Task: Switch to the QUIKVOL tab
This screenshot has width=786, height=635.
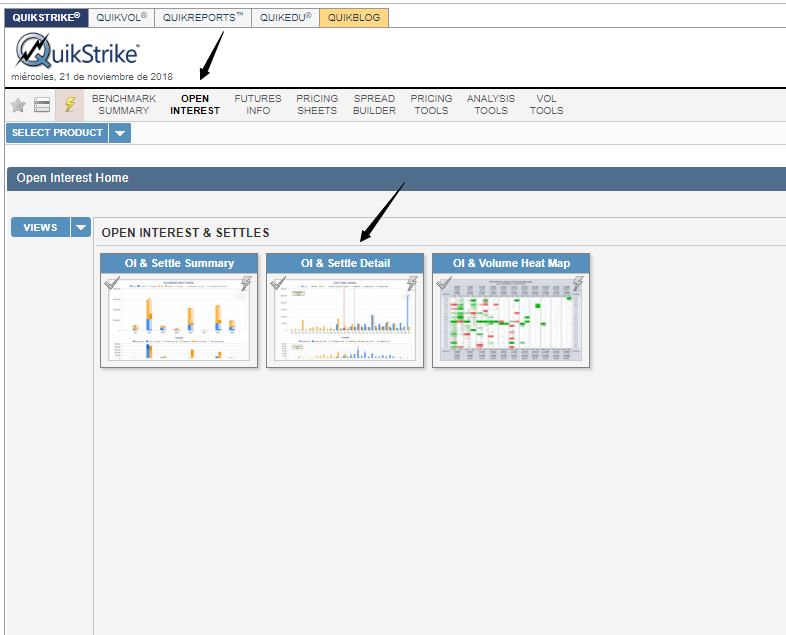Action: pyautogui.click(x=121, y=18)
